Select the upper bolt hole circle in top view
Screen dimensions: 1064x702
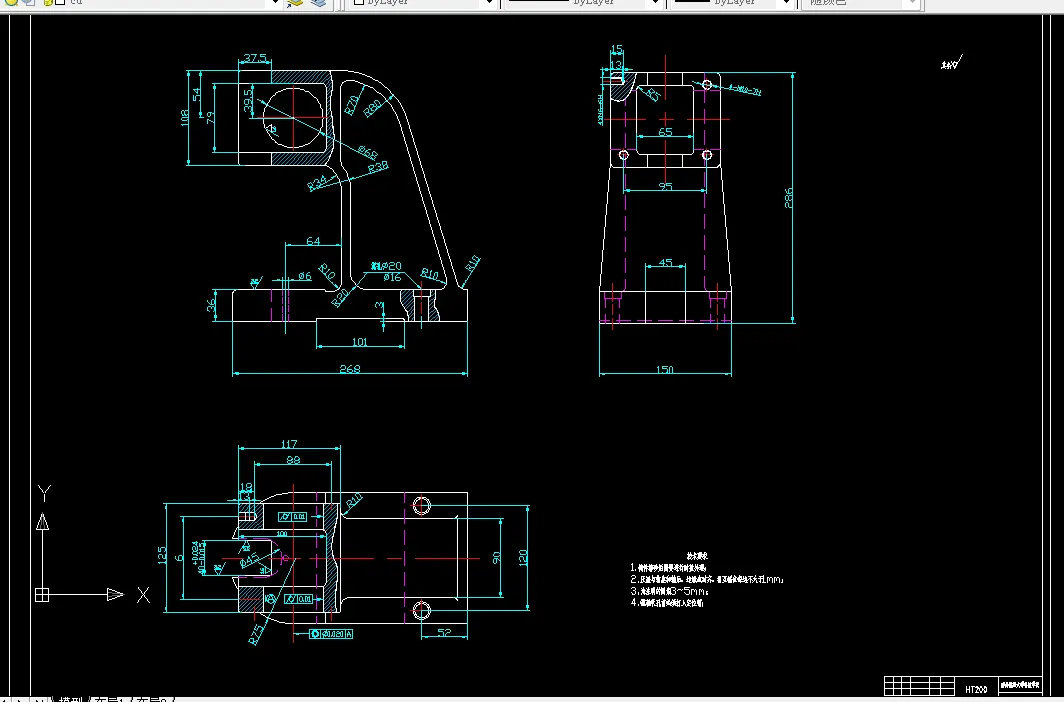421,506
